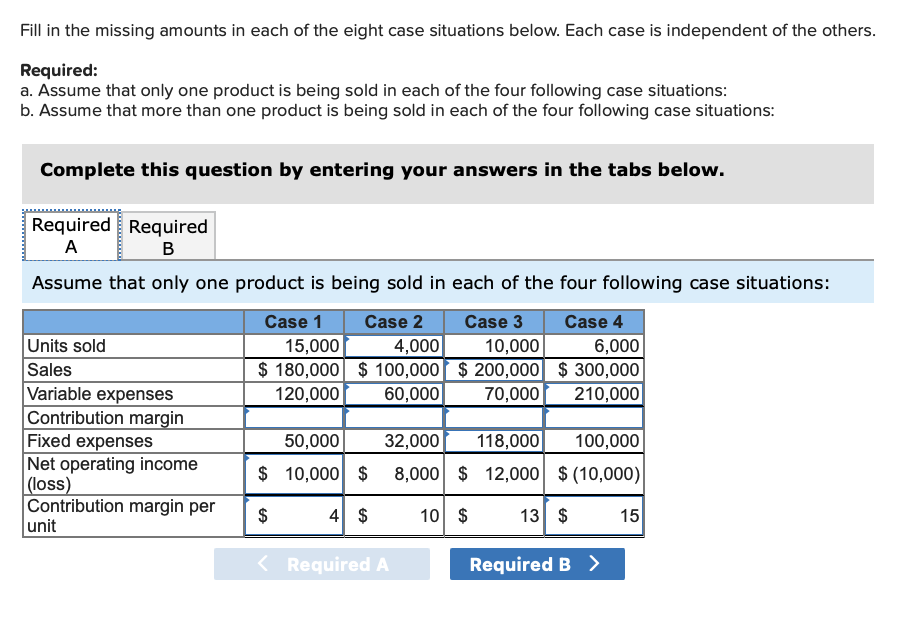The width and height of the screenshot is (912, 628).
Task: Click the Contribution margin cell for Case 2
Action: click(x=394, y=417)
